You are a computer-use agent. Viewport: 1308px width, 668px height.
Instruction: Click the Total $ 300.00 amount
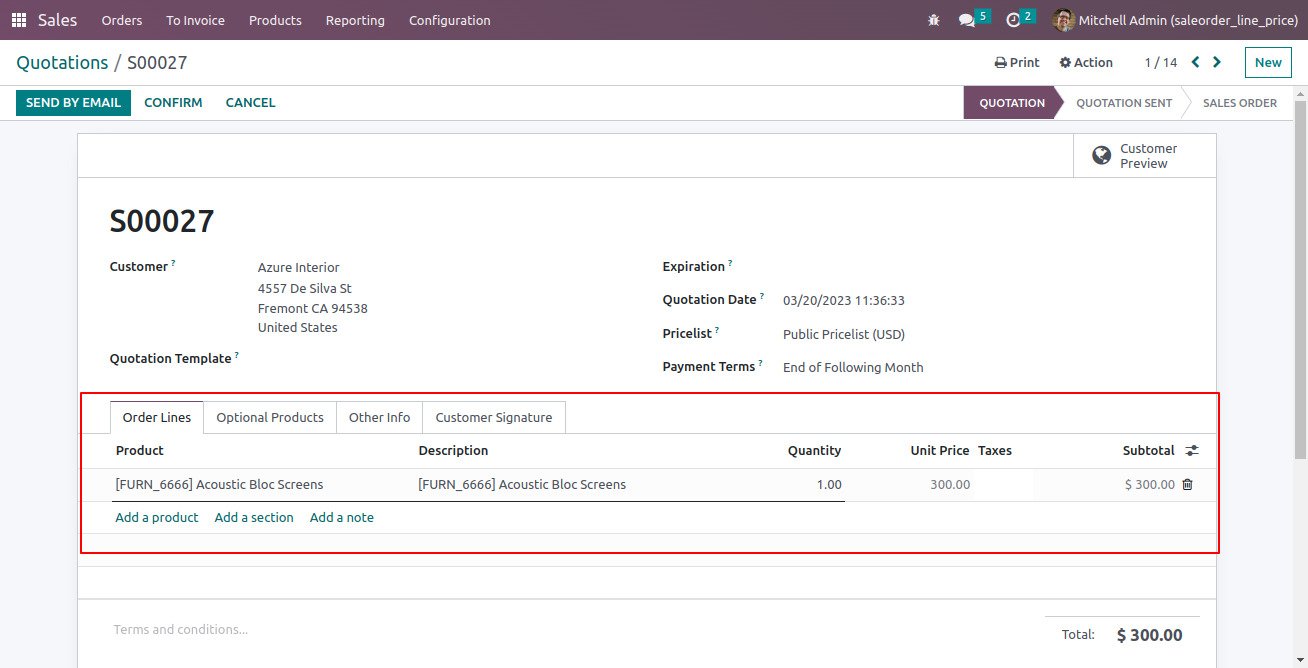coord(1150,635)
